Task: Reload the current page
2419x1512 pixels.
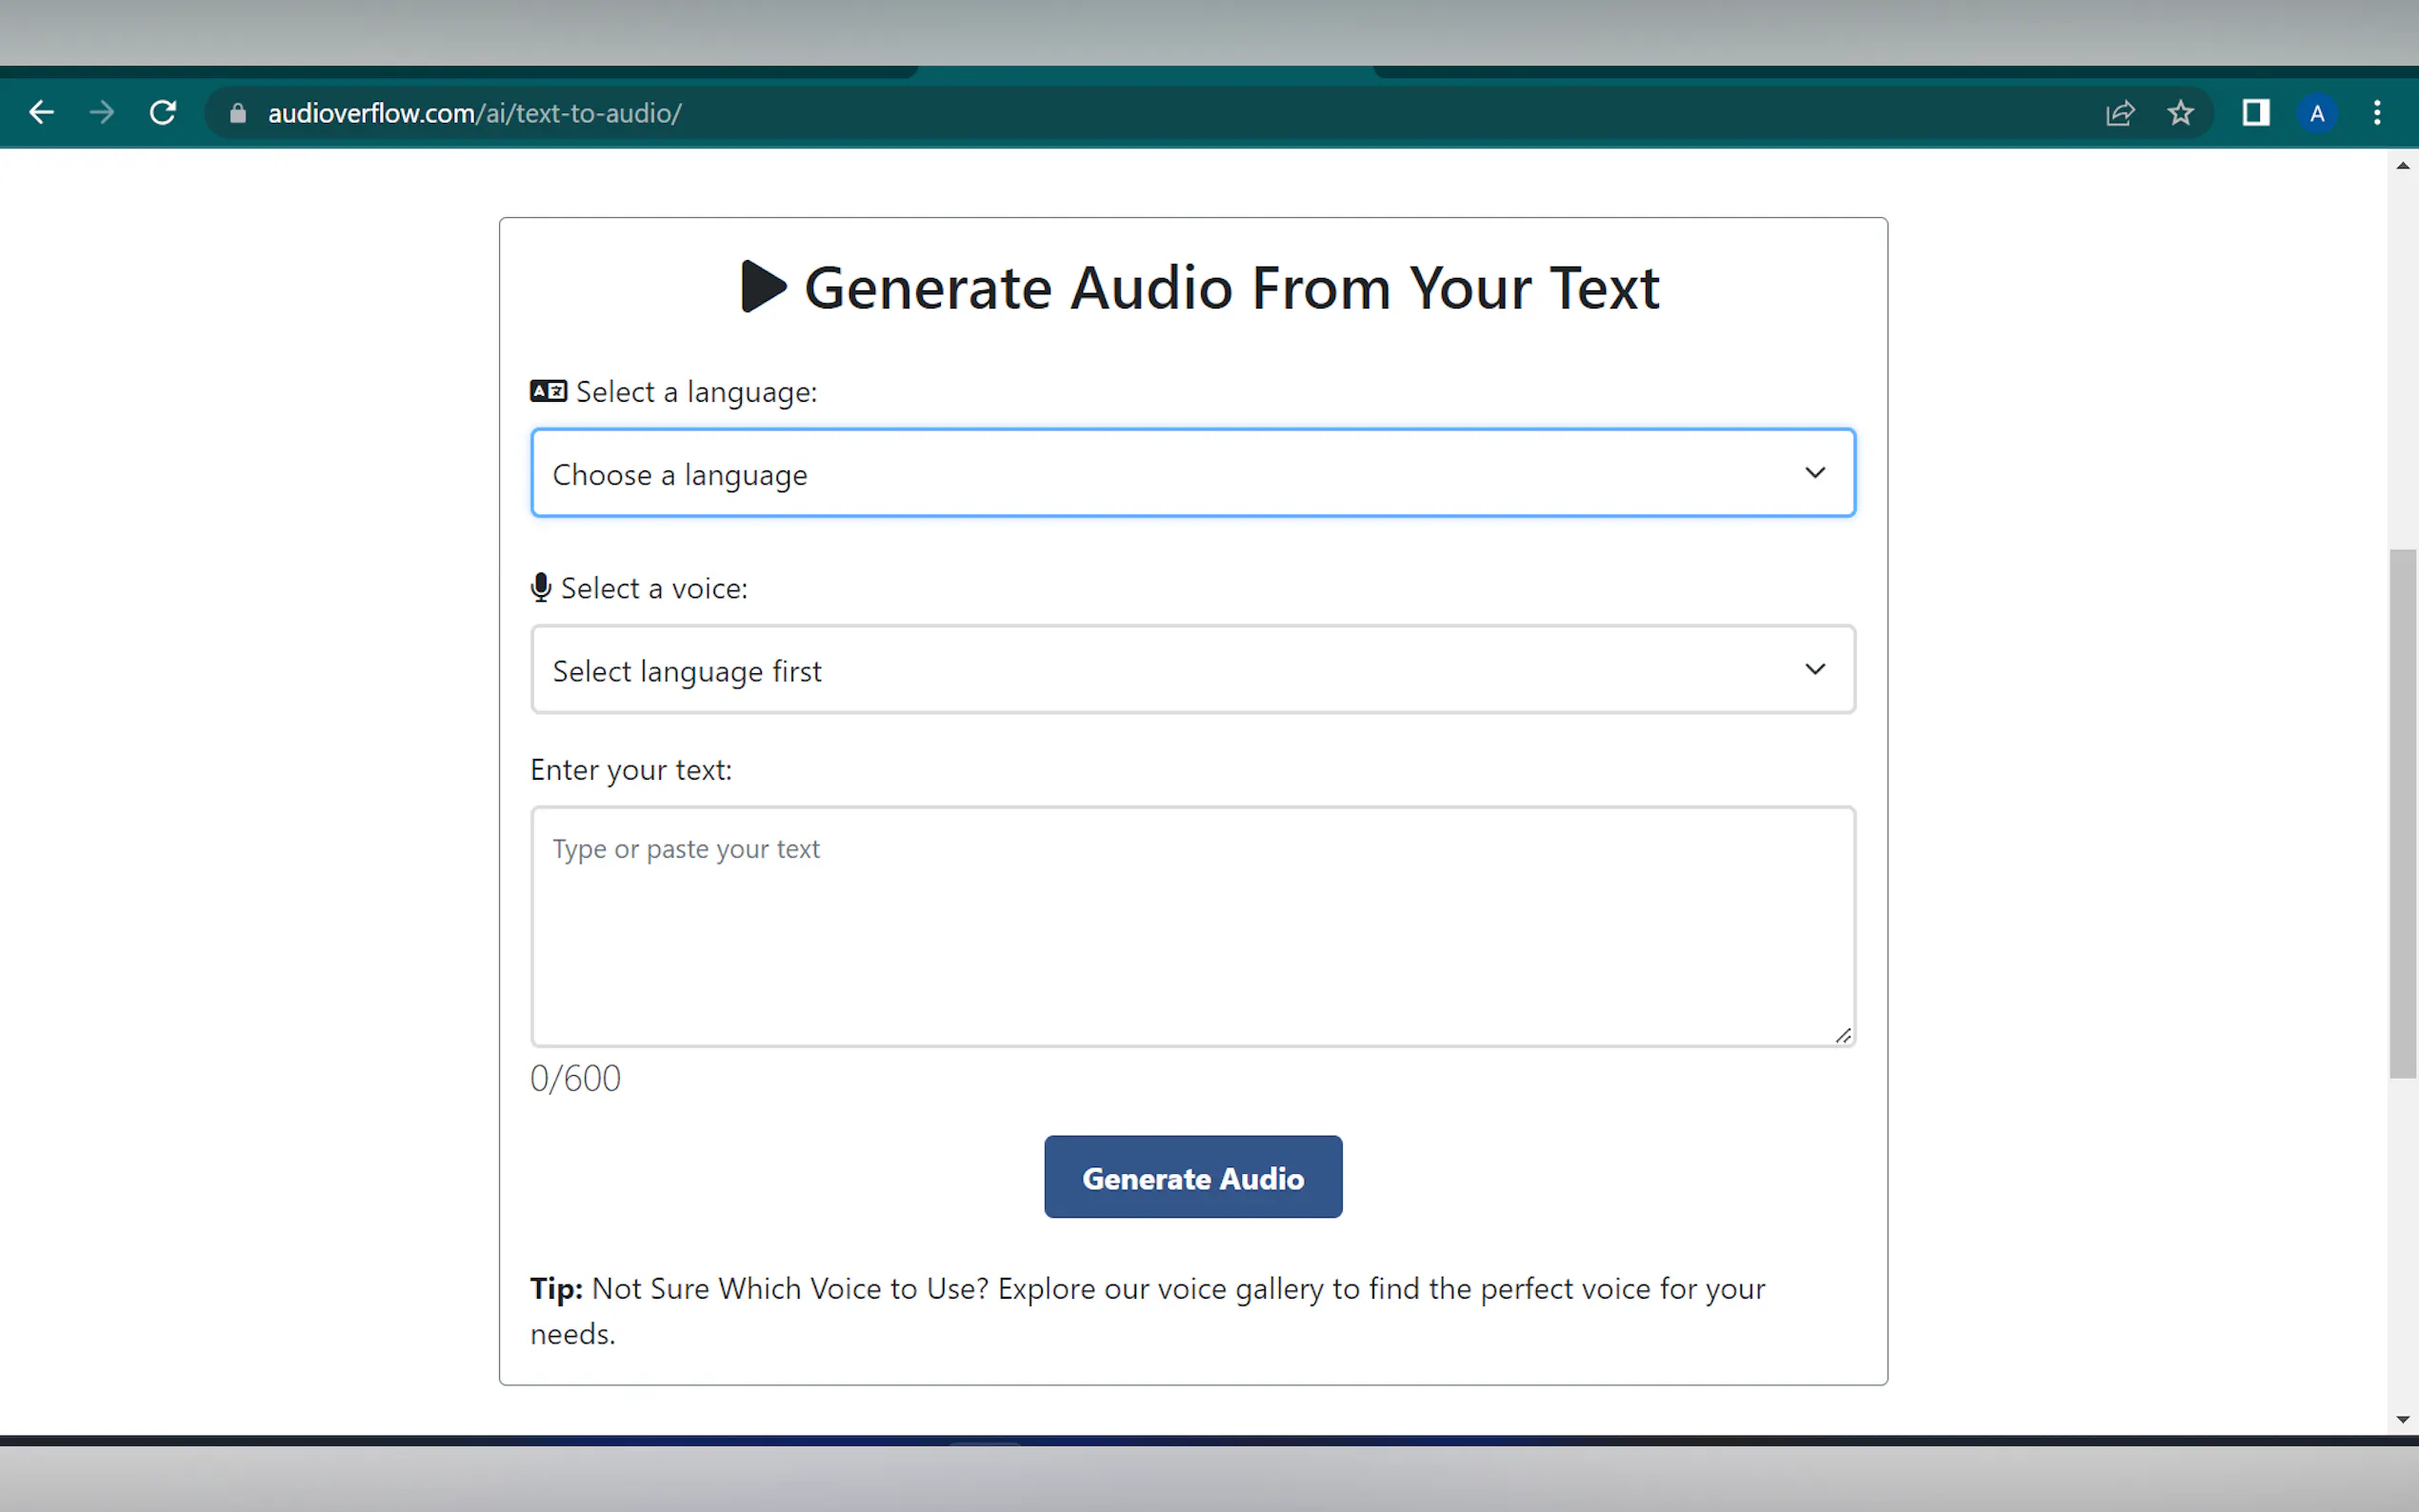Action: pyautogui.click(x=163, y=113)
